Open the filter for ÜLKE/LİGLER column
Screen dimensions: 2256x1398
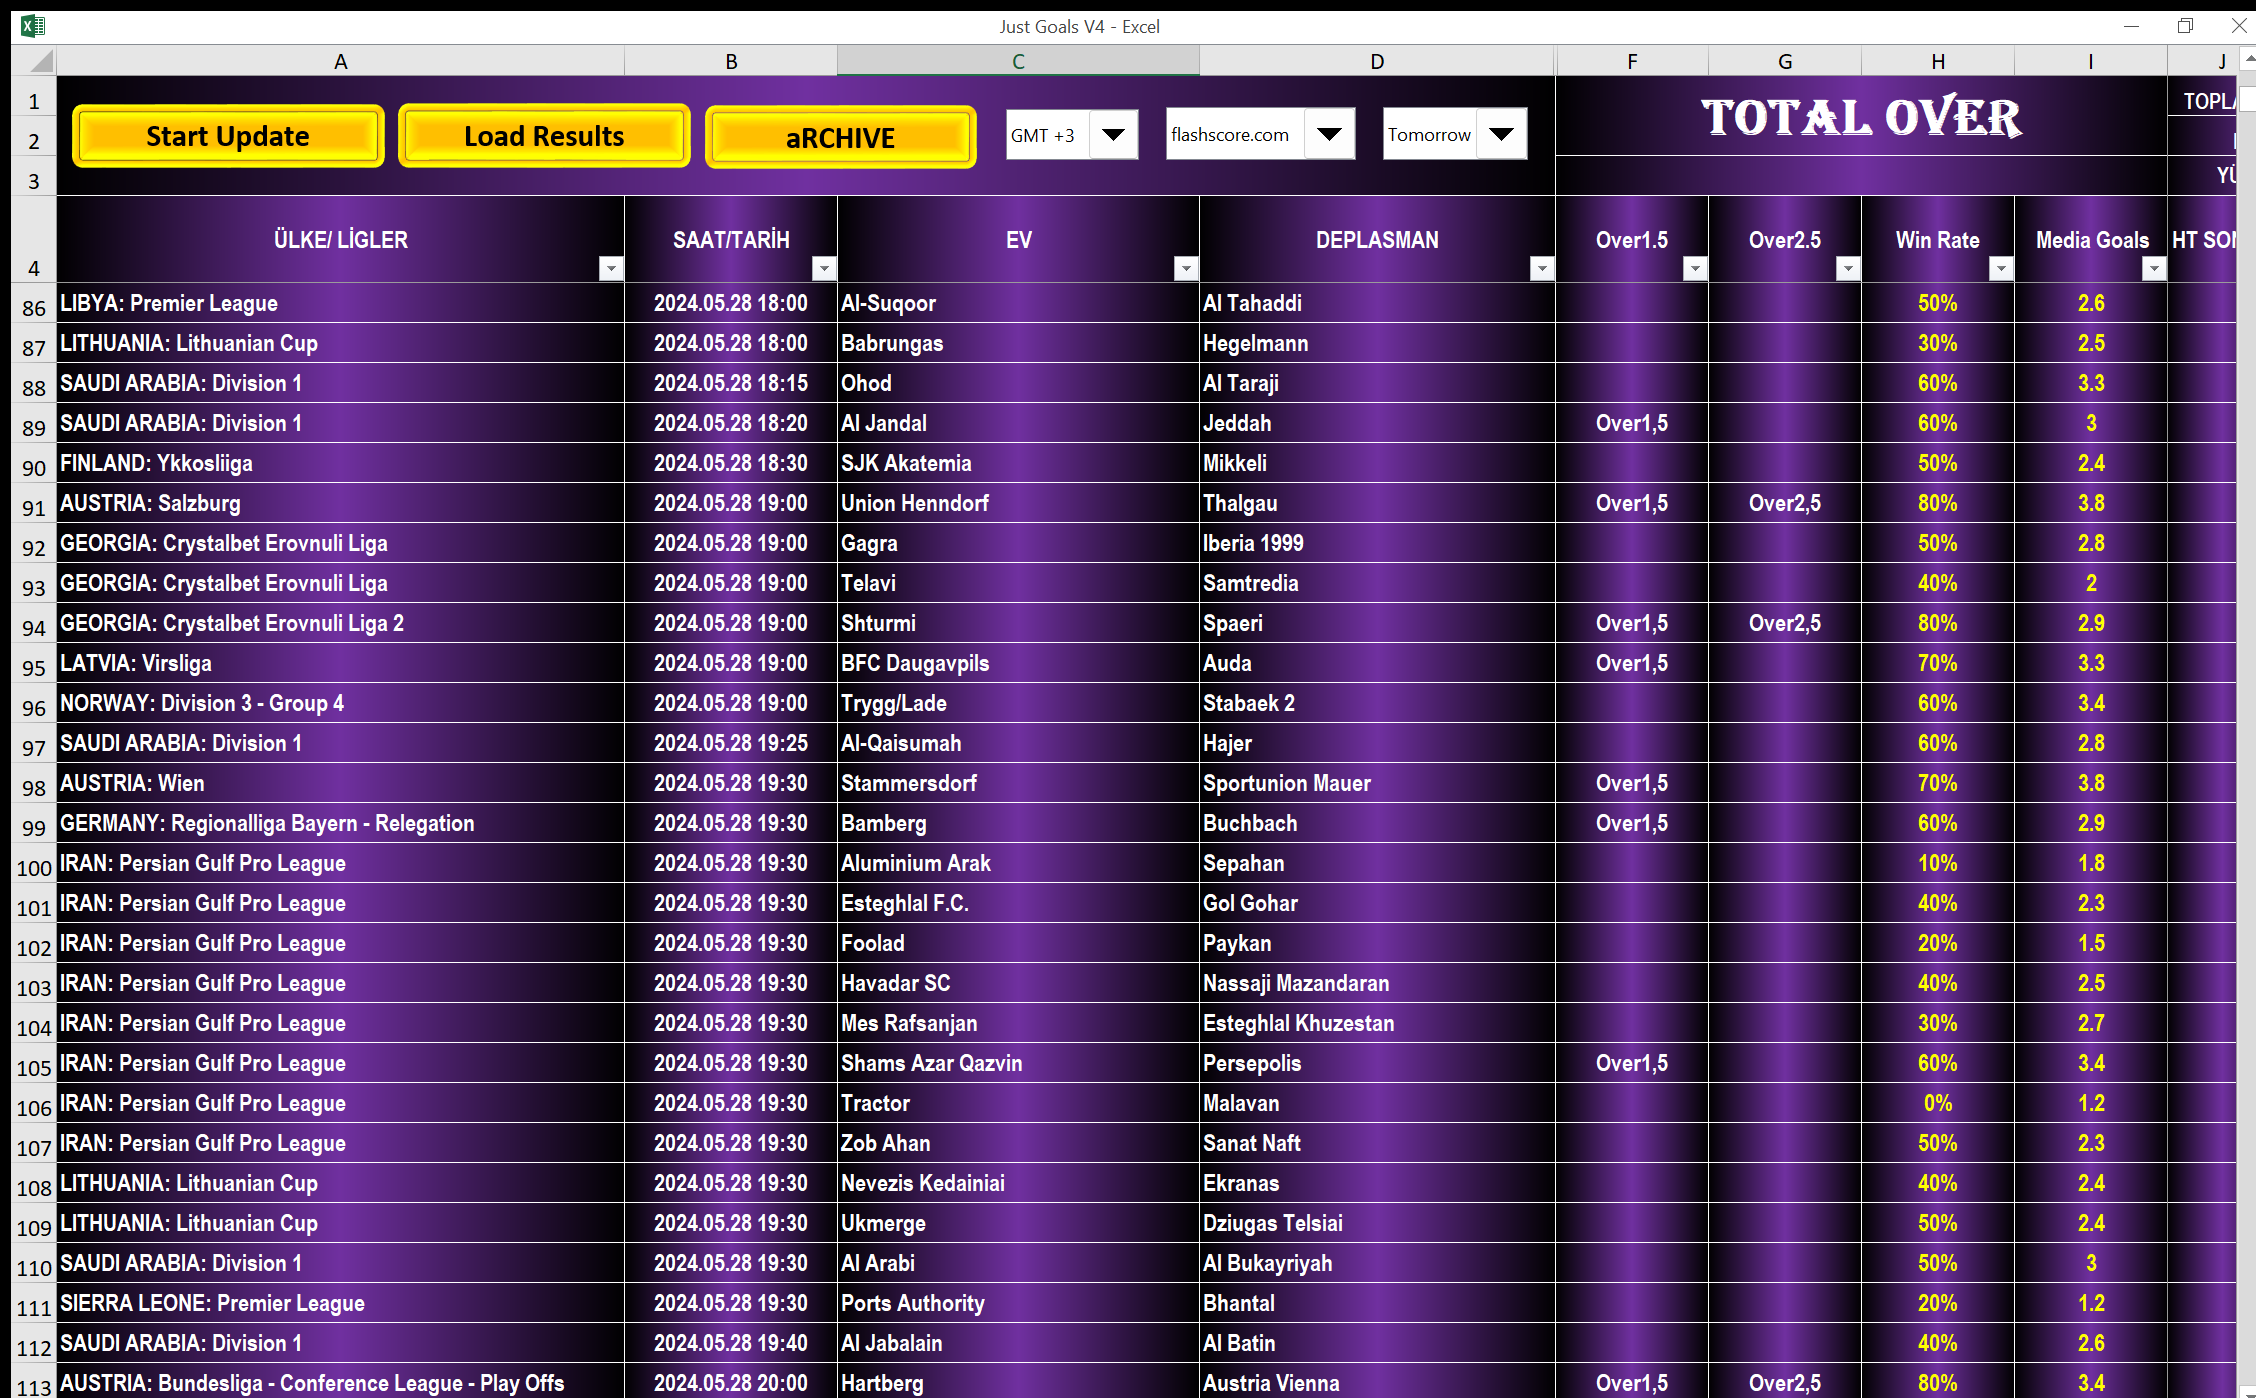point(611,268)
